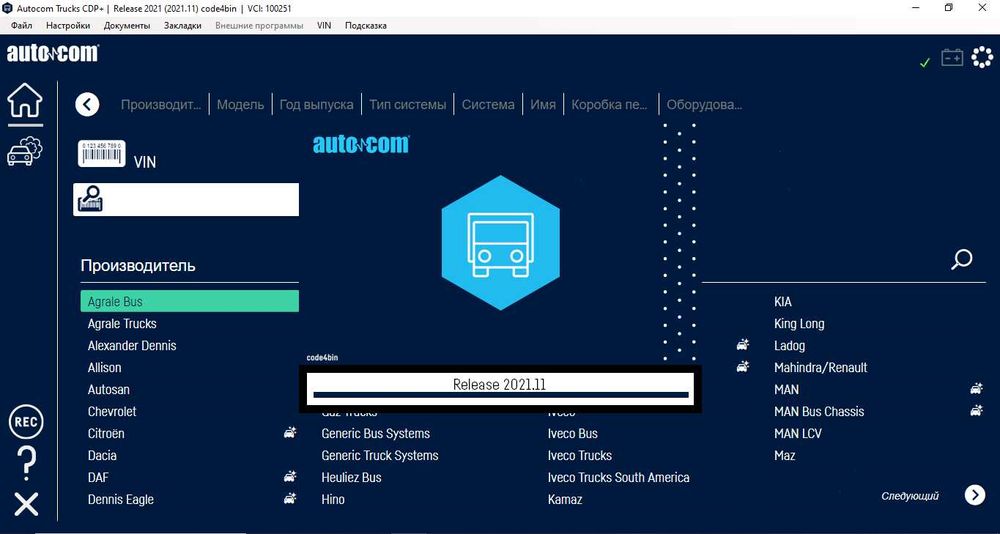The image size is (1000, 534).
Task: Select Autosan manufacturer
Action: pyautogui.click(x=108, y=389)
